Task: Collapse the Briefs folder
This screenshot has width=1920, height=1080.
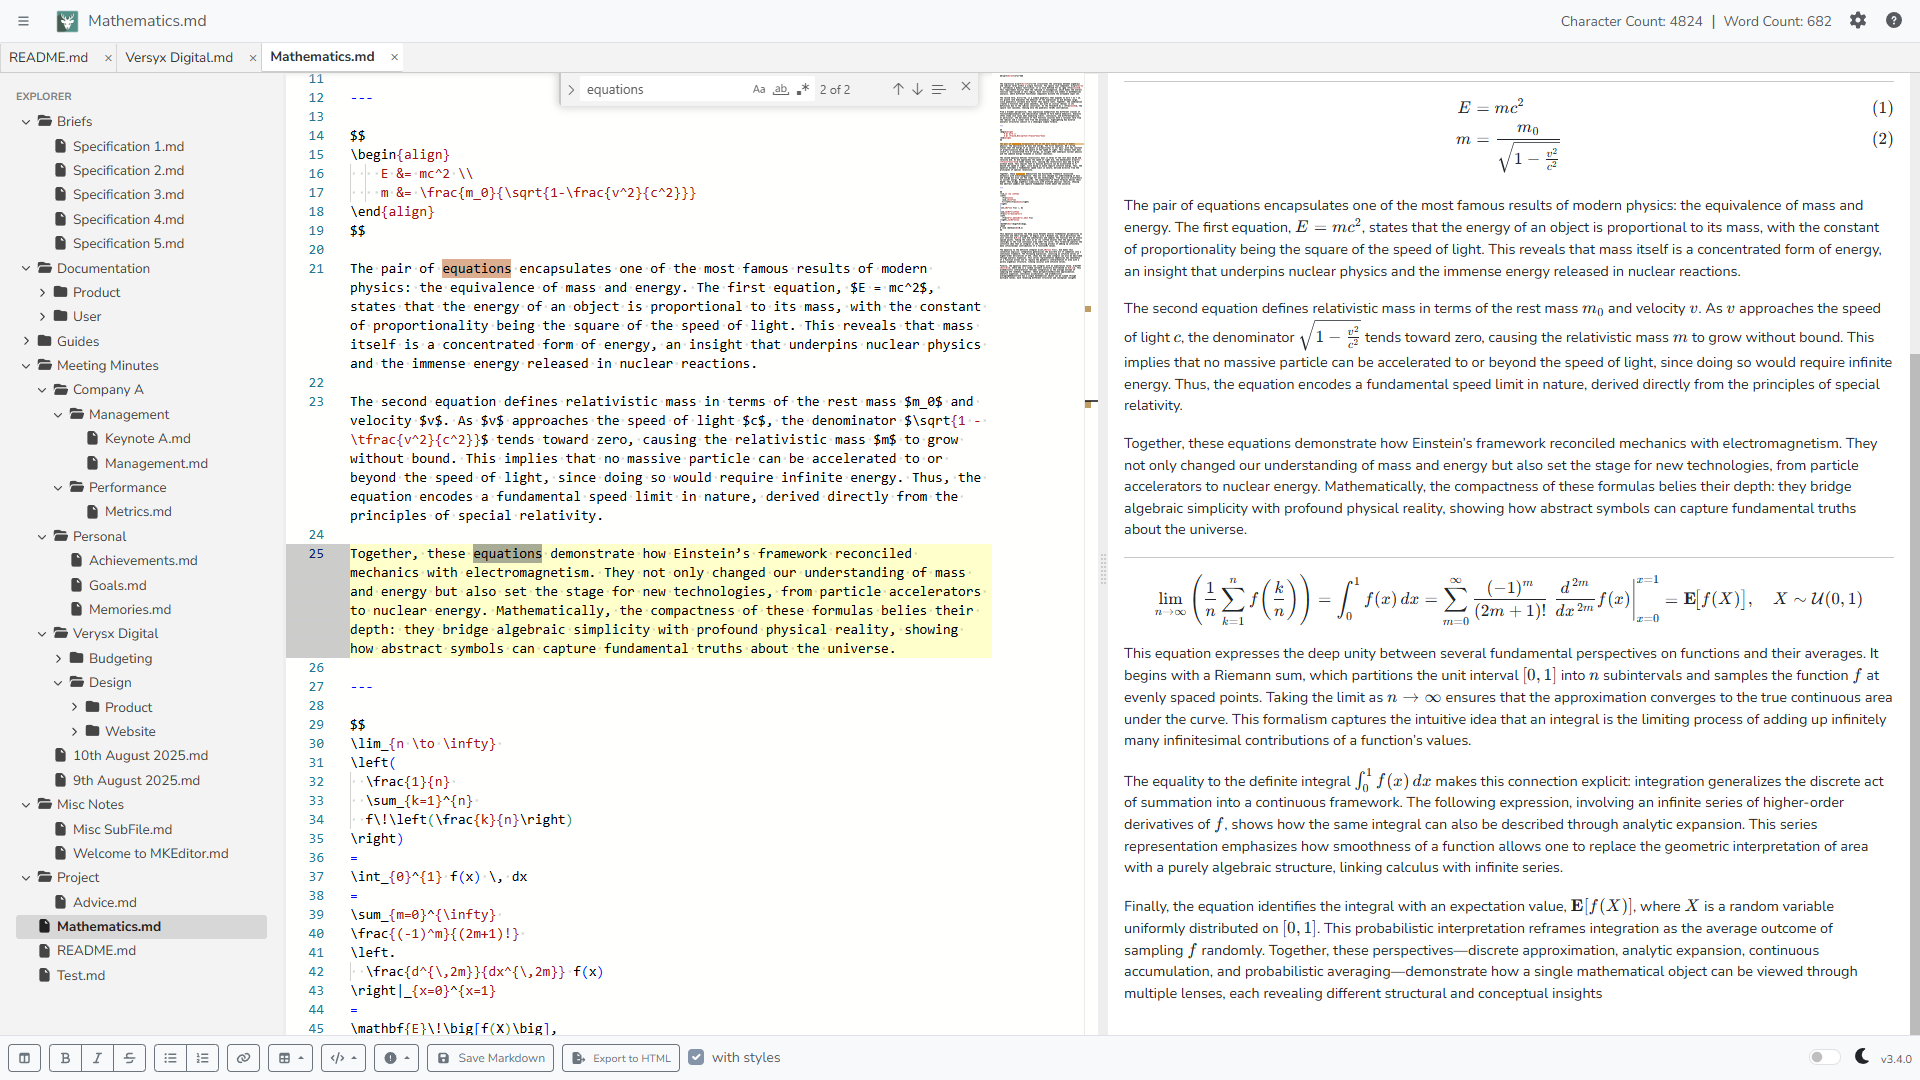Action: click(26, 122)
